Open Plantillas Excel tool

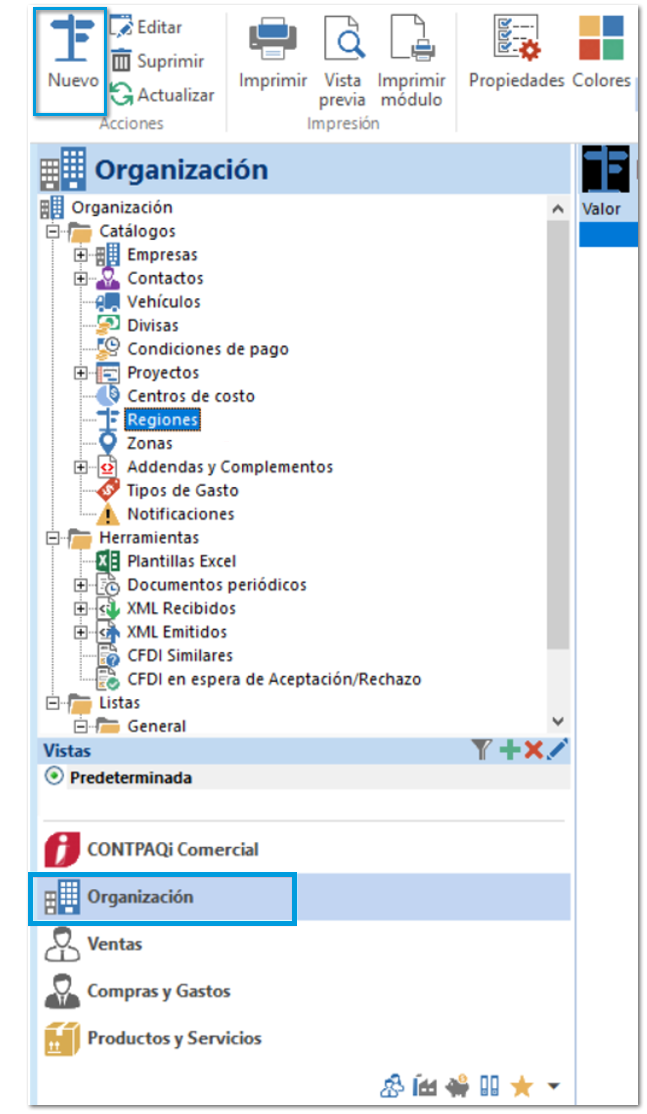[181, 561]
